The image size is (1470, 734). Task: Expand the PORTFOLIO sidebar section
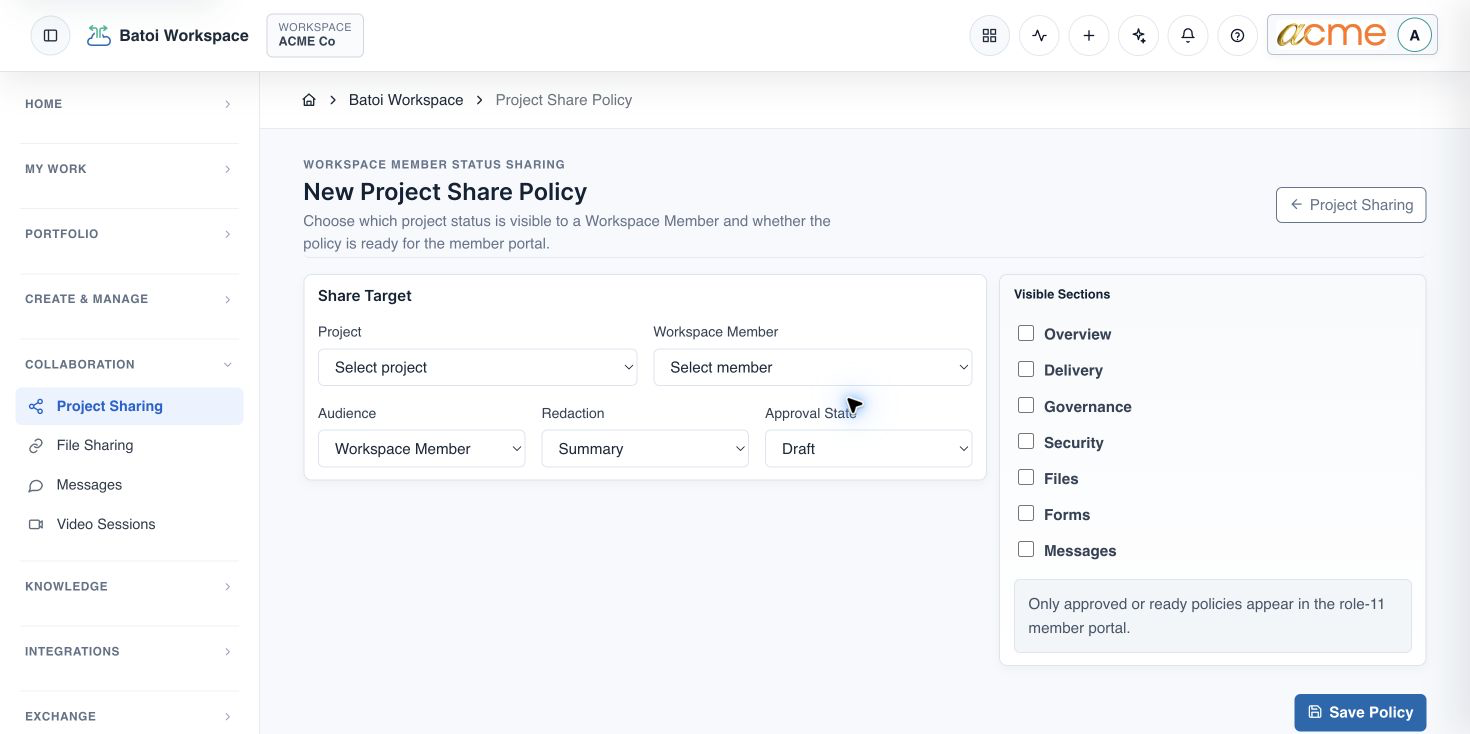[130, 234]
